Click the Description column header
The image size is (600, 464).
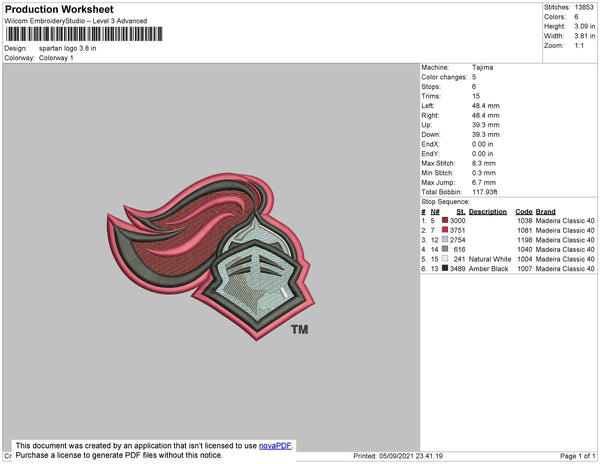click(488, 212)
